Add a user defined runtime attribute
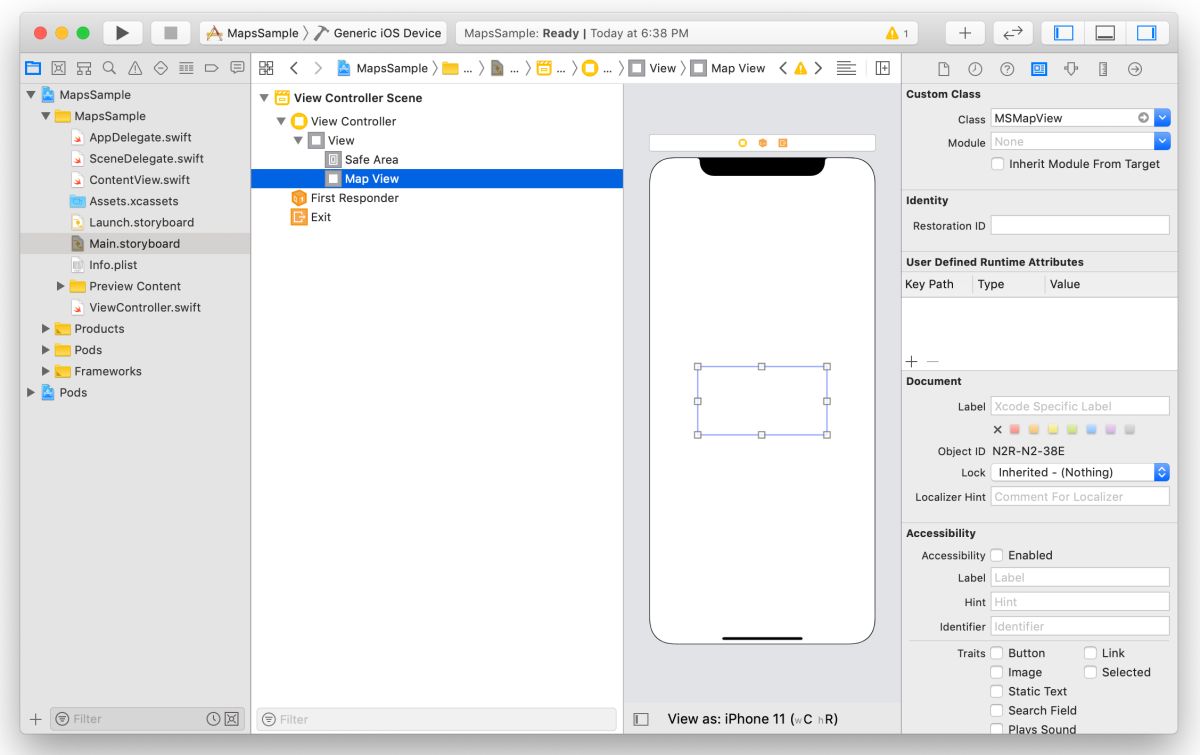1200x755 pixels. (x=911, y=361)
